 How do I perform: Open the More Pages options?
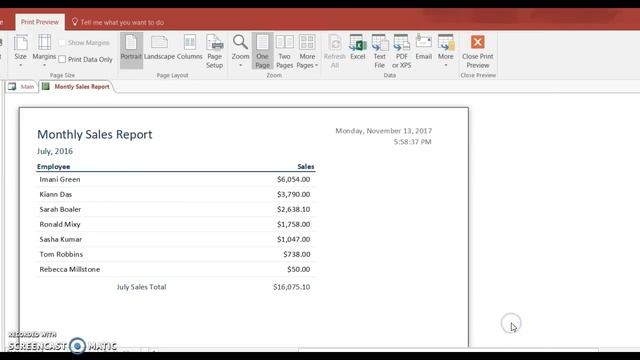(x=307, y=51)
